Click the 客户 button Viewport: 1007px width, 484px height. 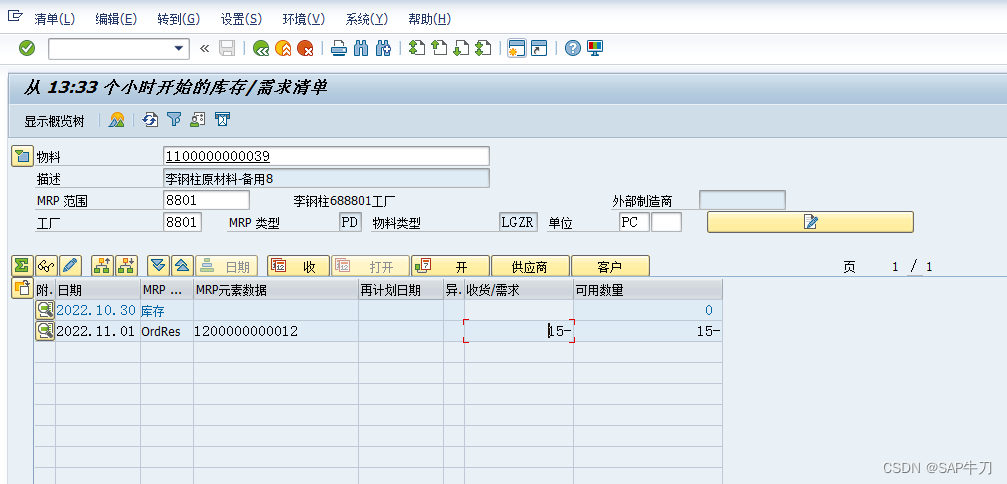[610, 266]
